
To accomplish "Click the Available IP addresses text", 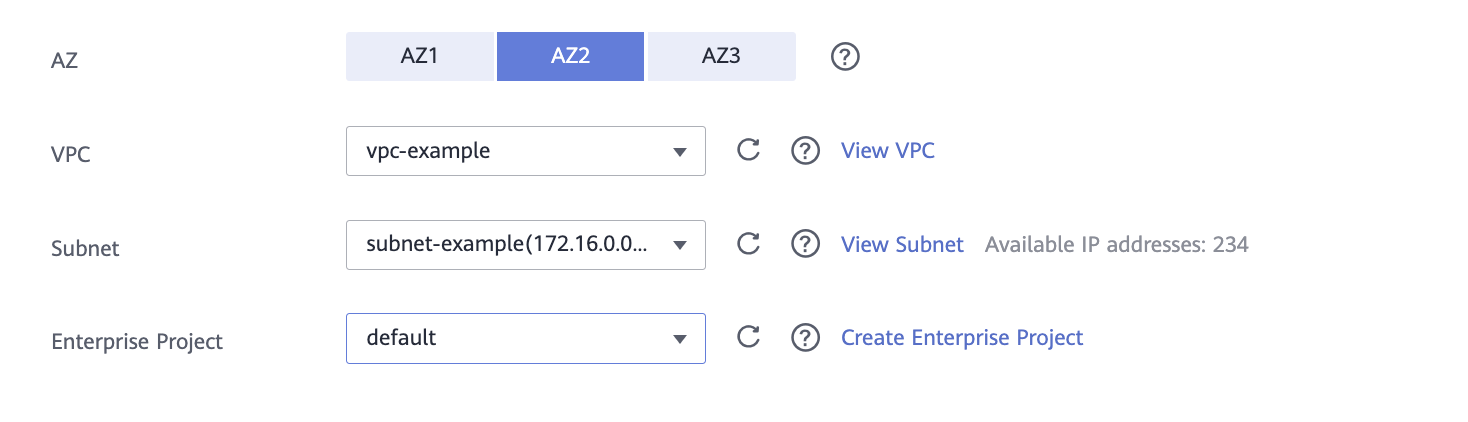I will coord(1116,244).
